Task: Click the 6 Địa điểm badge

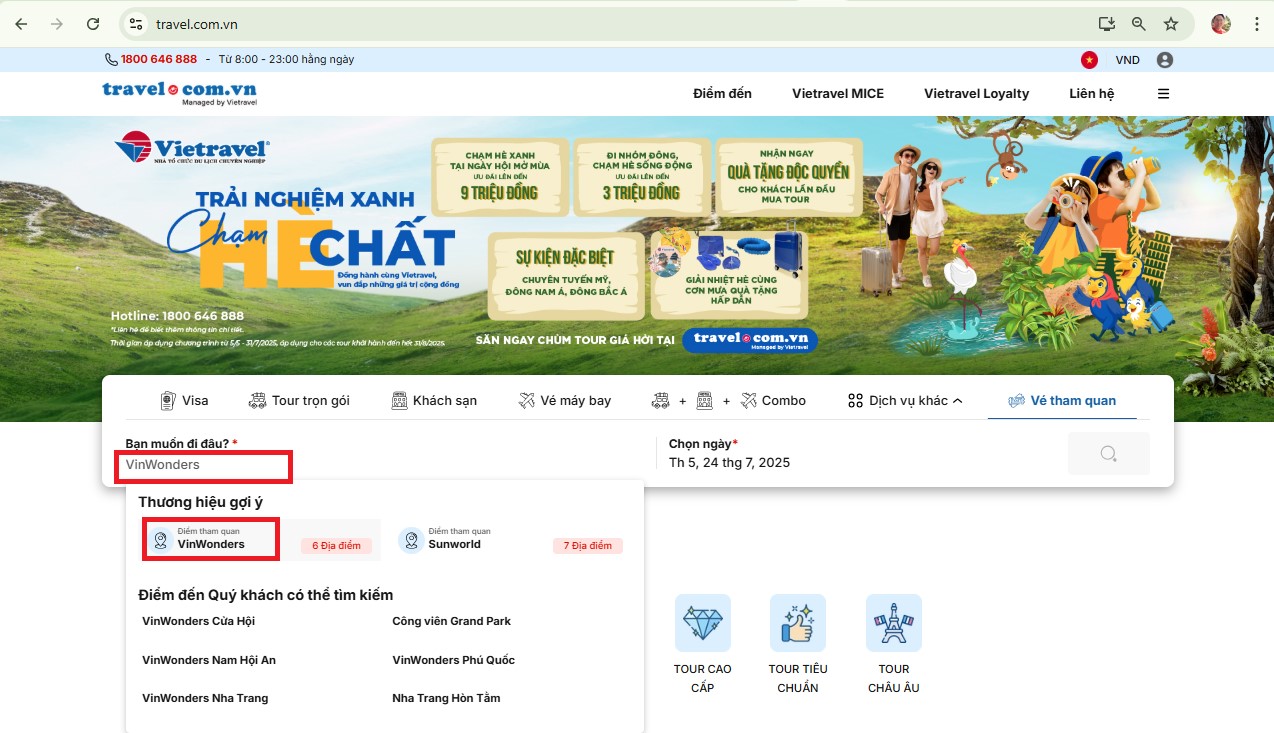Action: pos(336,546)
